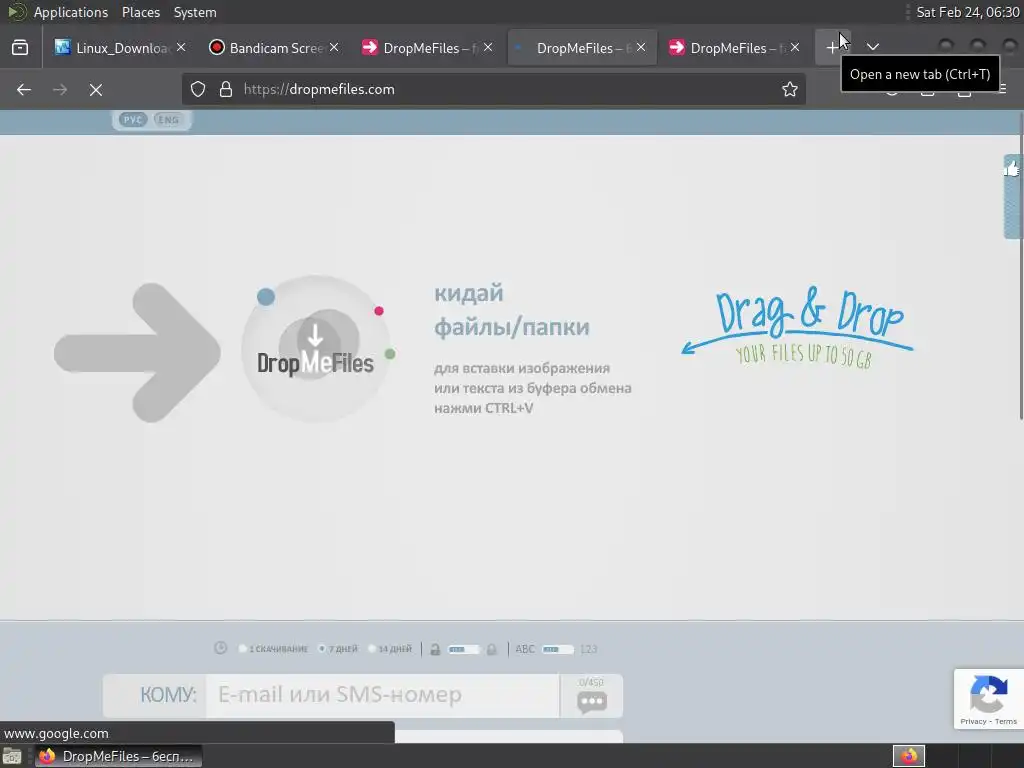Open the message bubble icon
Image resolution: width=1024 pixels, height=768 pixels.
click(x=592, y=702)
